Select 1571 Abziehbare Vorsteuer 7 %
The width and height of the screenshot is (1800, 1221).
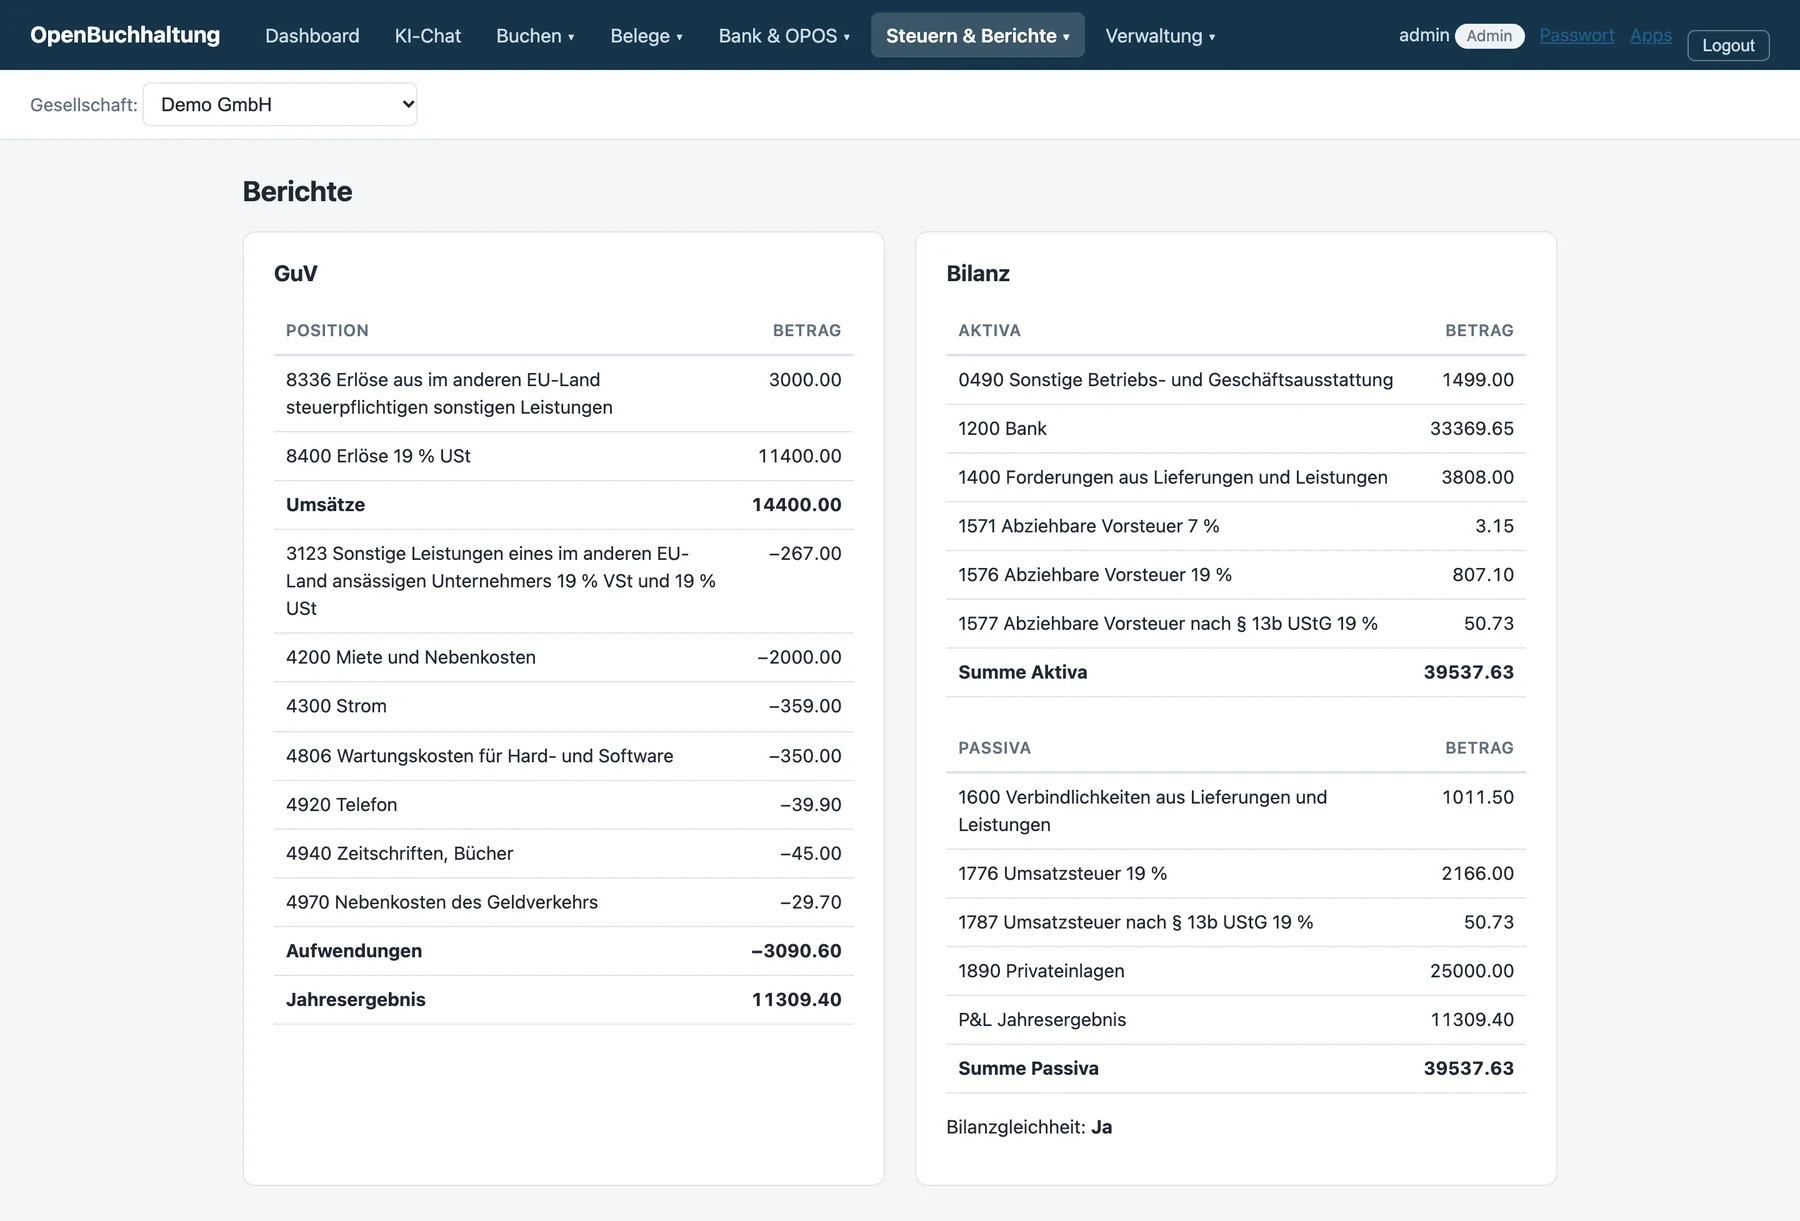(x=1236, y=526)
